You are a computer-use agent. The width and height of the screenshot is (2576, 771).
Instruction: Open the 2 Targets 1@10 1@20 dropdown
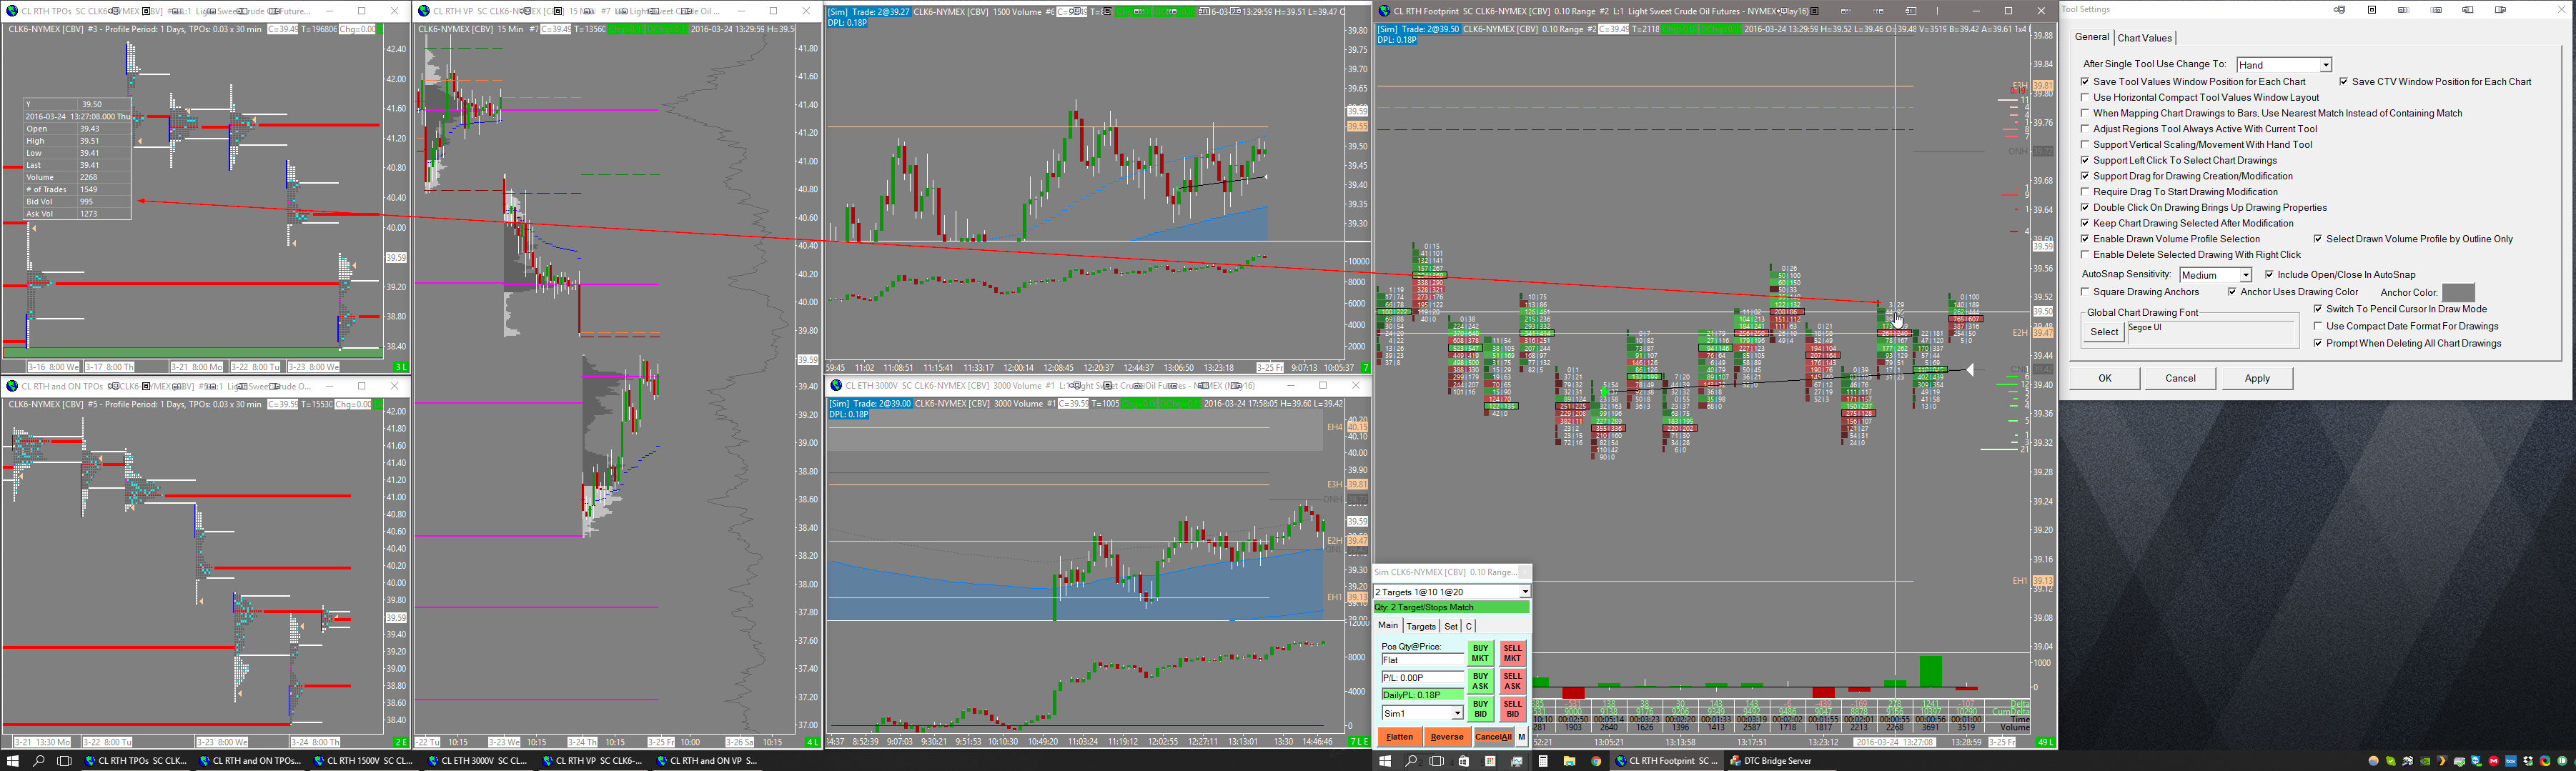pyautogui.click(x=1452, y=592)
